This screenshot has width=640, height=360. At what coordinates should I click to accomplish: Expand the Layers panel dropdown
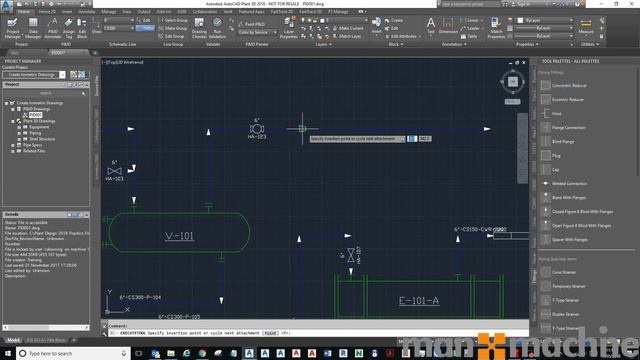coord(323,44)
